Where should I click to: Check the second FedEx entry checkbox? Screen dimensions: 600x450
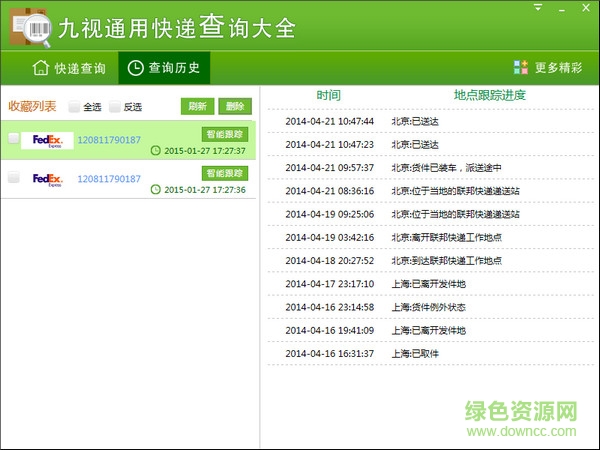pyautogui.click(x=13, y=178)
